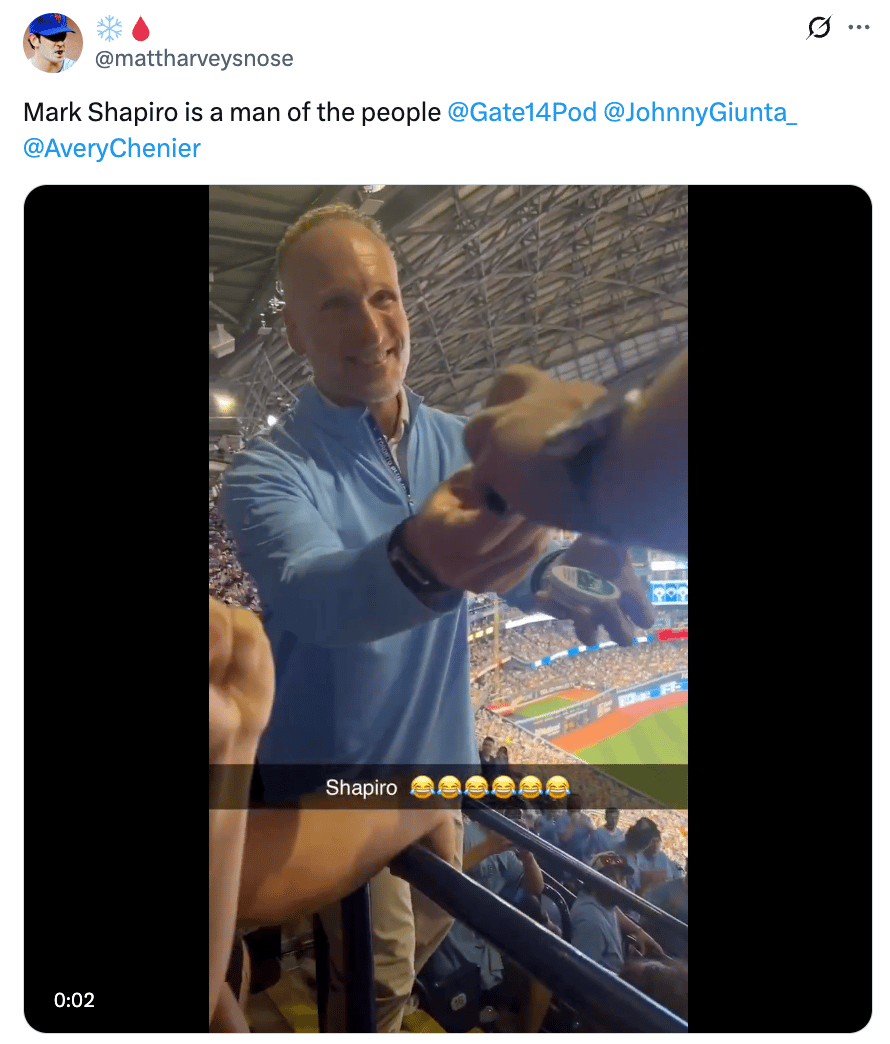890x1044 pixels.
Task: Click the snowflake emoji in display name
Action: point(109,29)
